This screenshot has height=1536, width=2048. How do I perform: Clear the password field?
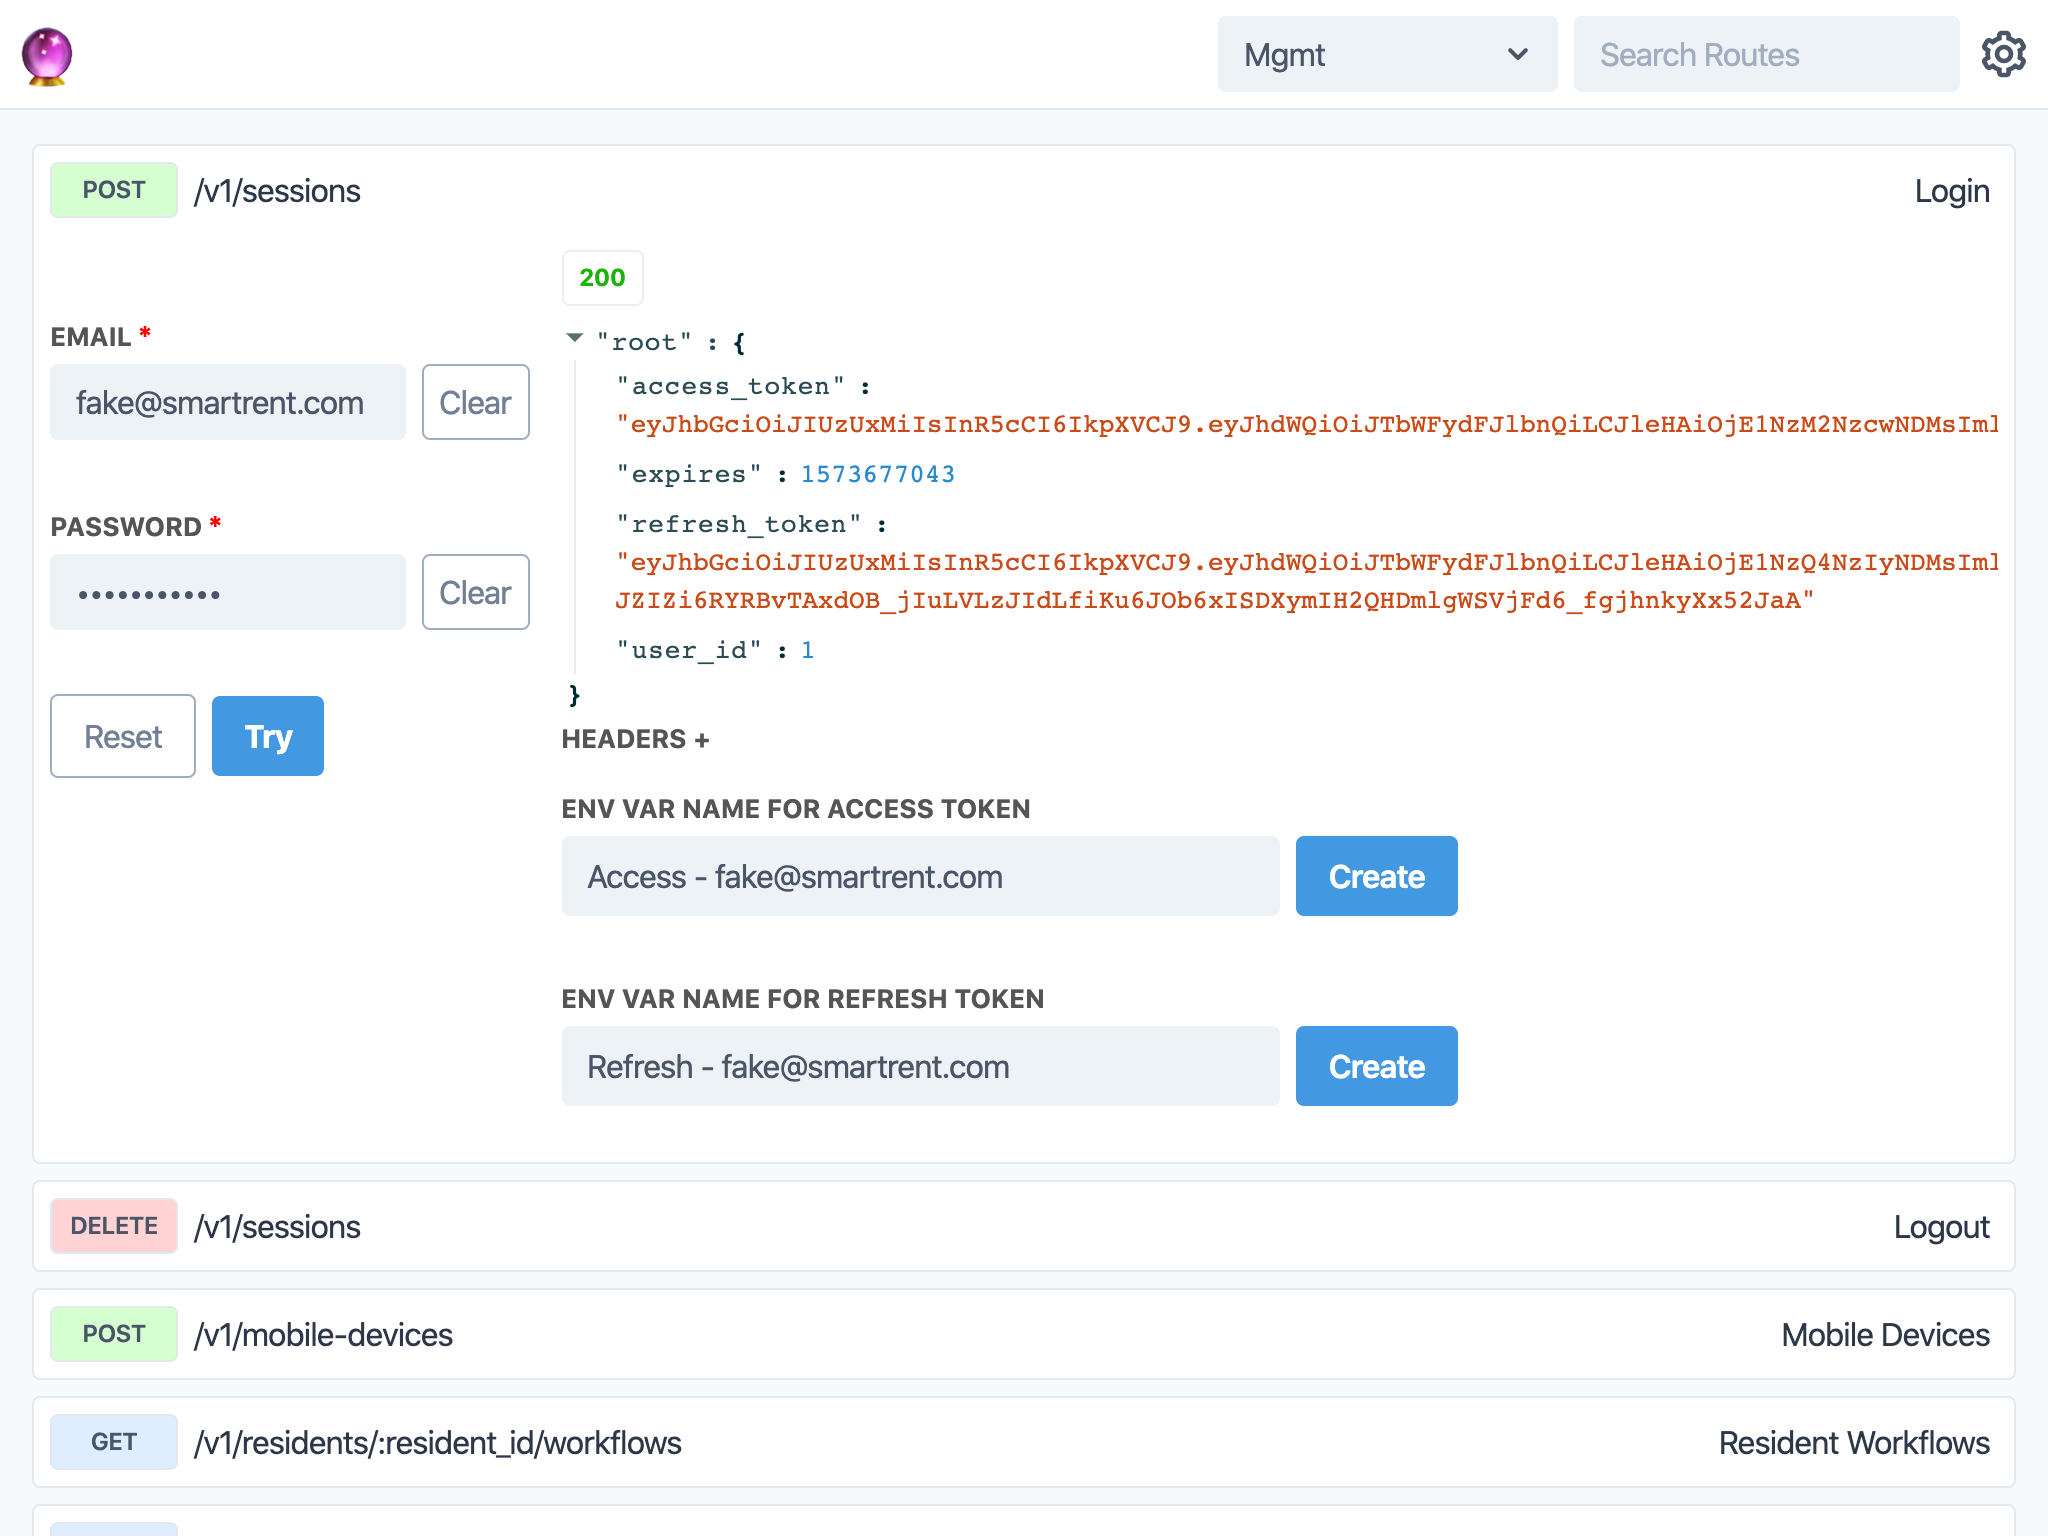pos(475,592)
